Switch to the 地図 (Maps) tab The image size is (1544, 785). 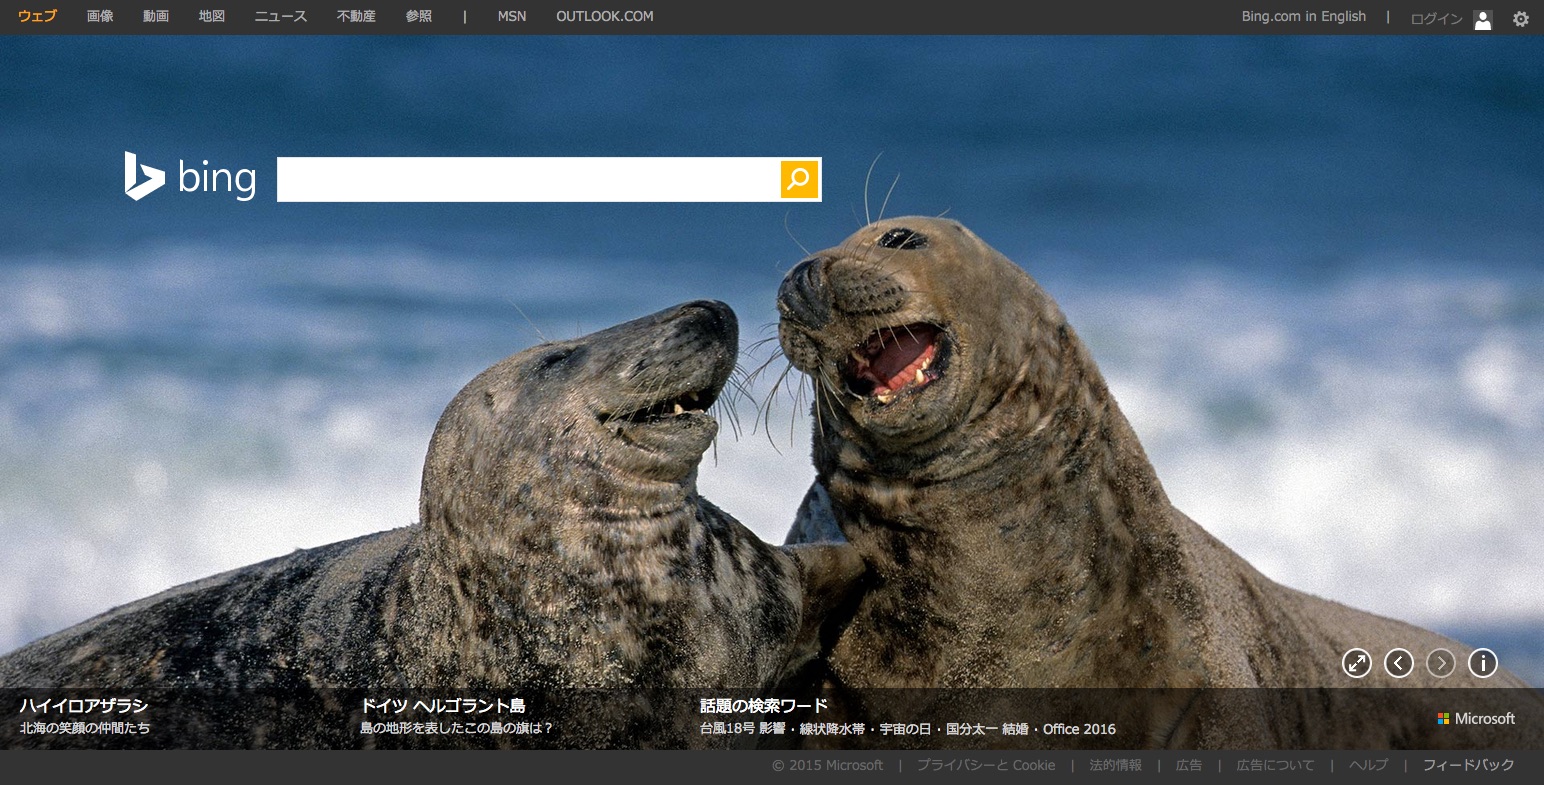click(x=212, y=16)
